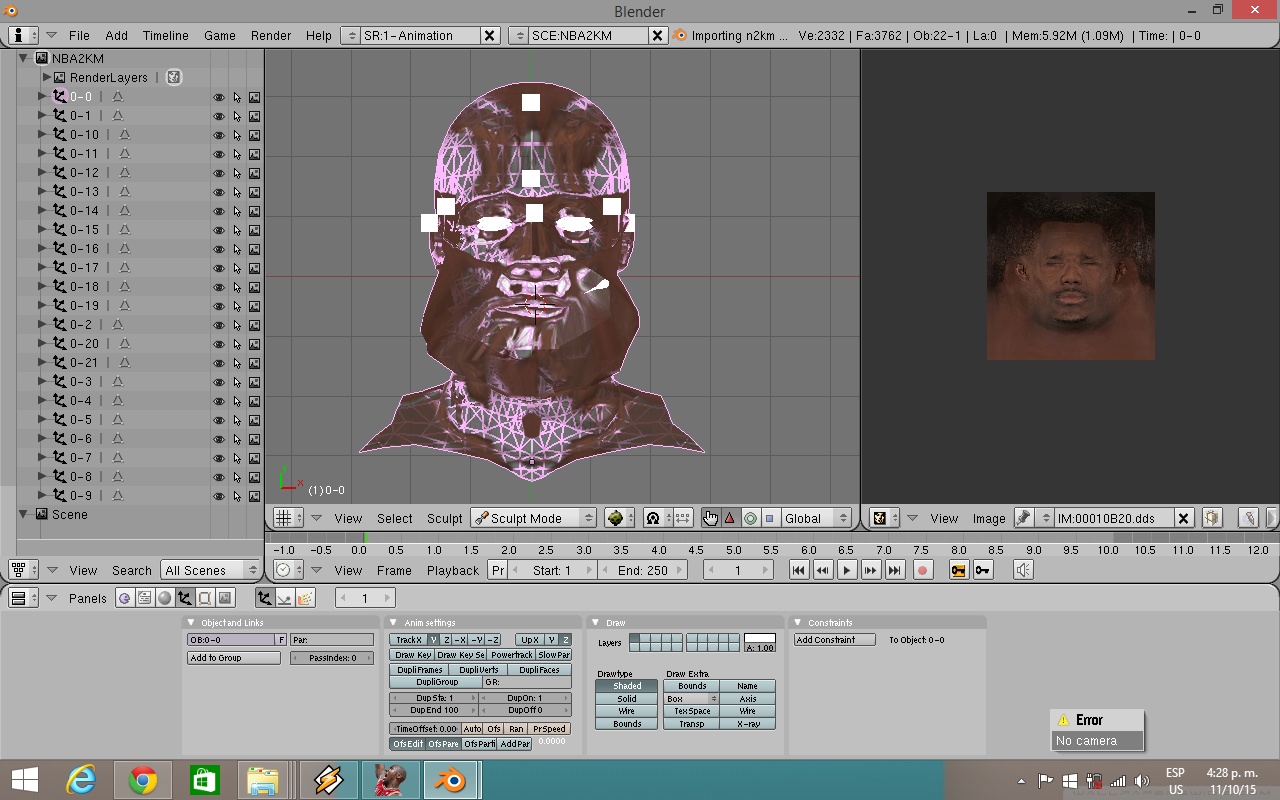Viewport: 1280px width, 800px height.
Task: Click the red record button in timeline
Action: click(923, 570)
